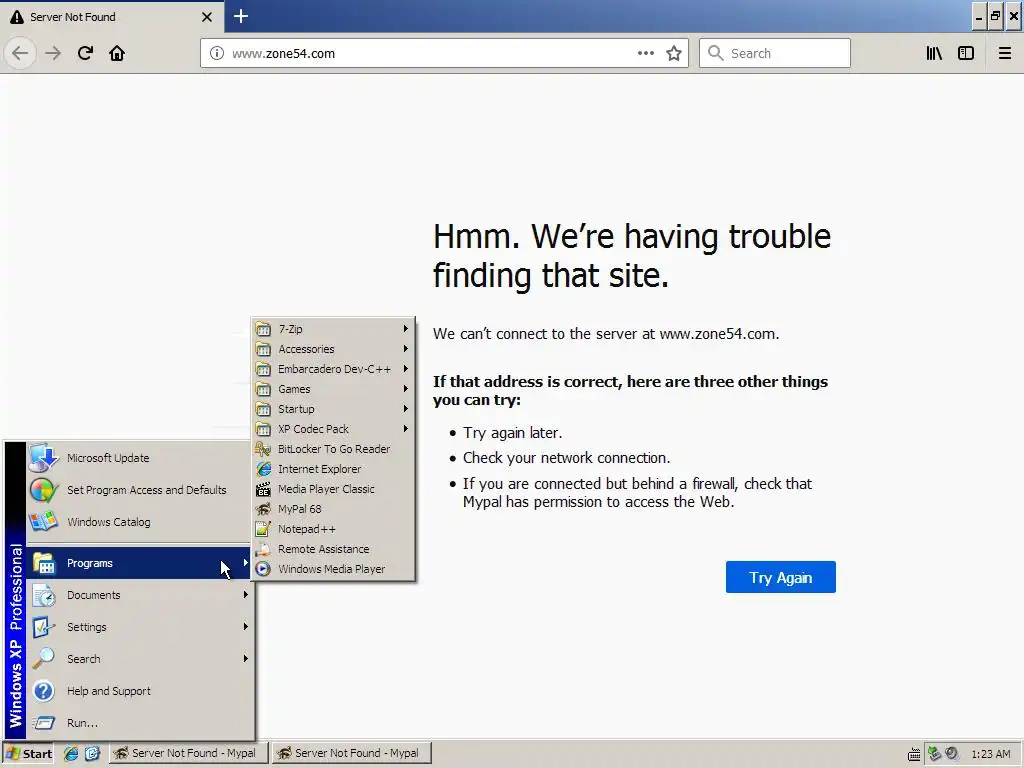Expand the Startup submenu
Image resolution: width=1024 pixels, height=768 pixels.
tap(333, 409)
